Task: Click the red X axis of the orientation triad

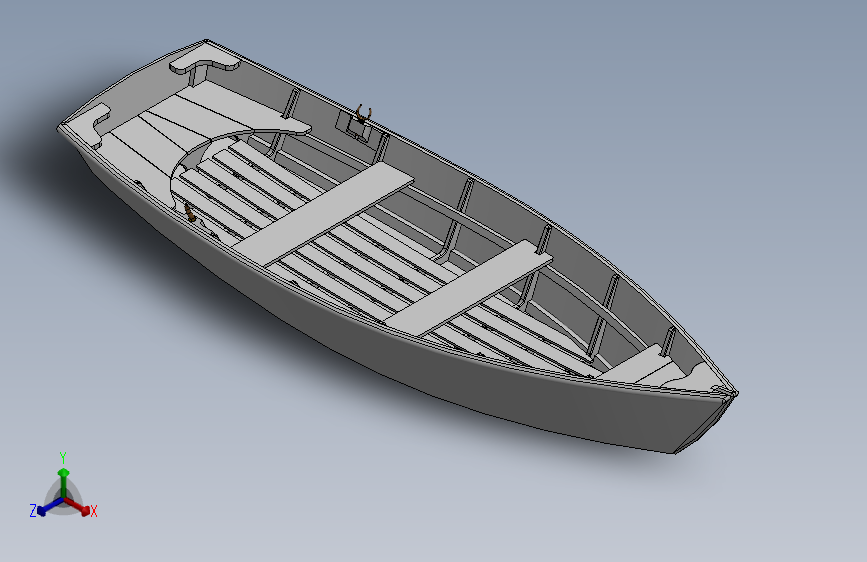Action: click(77, 506)
